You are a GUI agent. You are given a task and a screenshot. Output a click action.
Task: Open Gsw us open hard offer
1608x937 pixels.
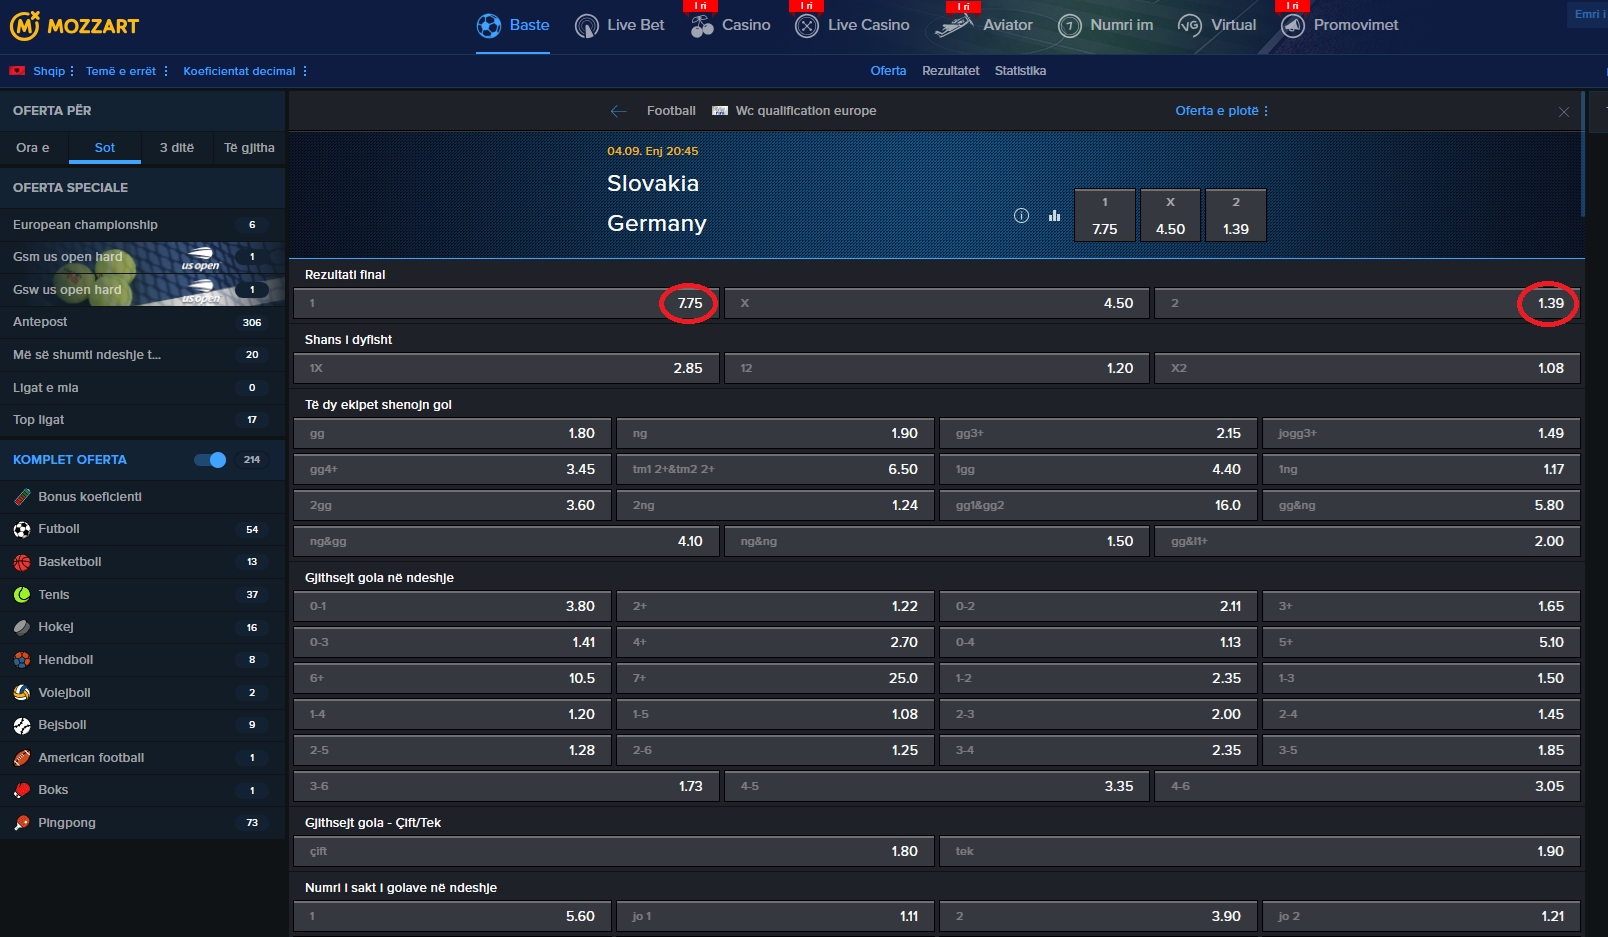tap(142, 290)
